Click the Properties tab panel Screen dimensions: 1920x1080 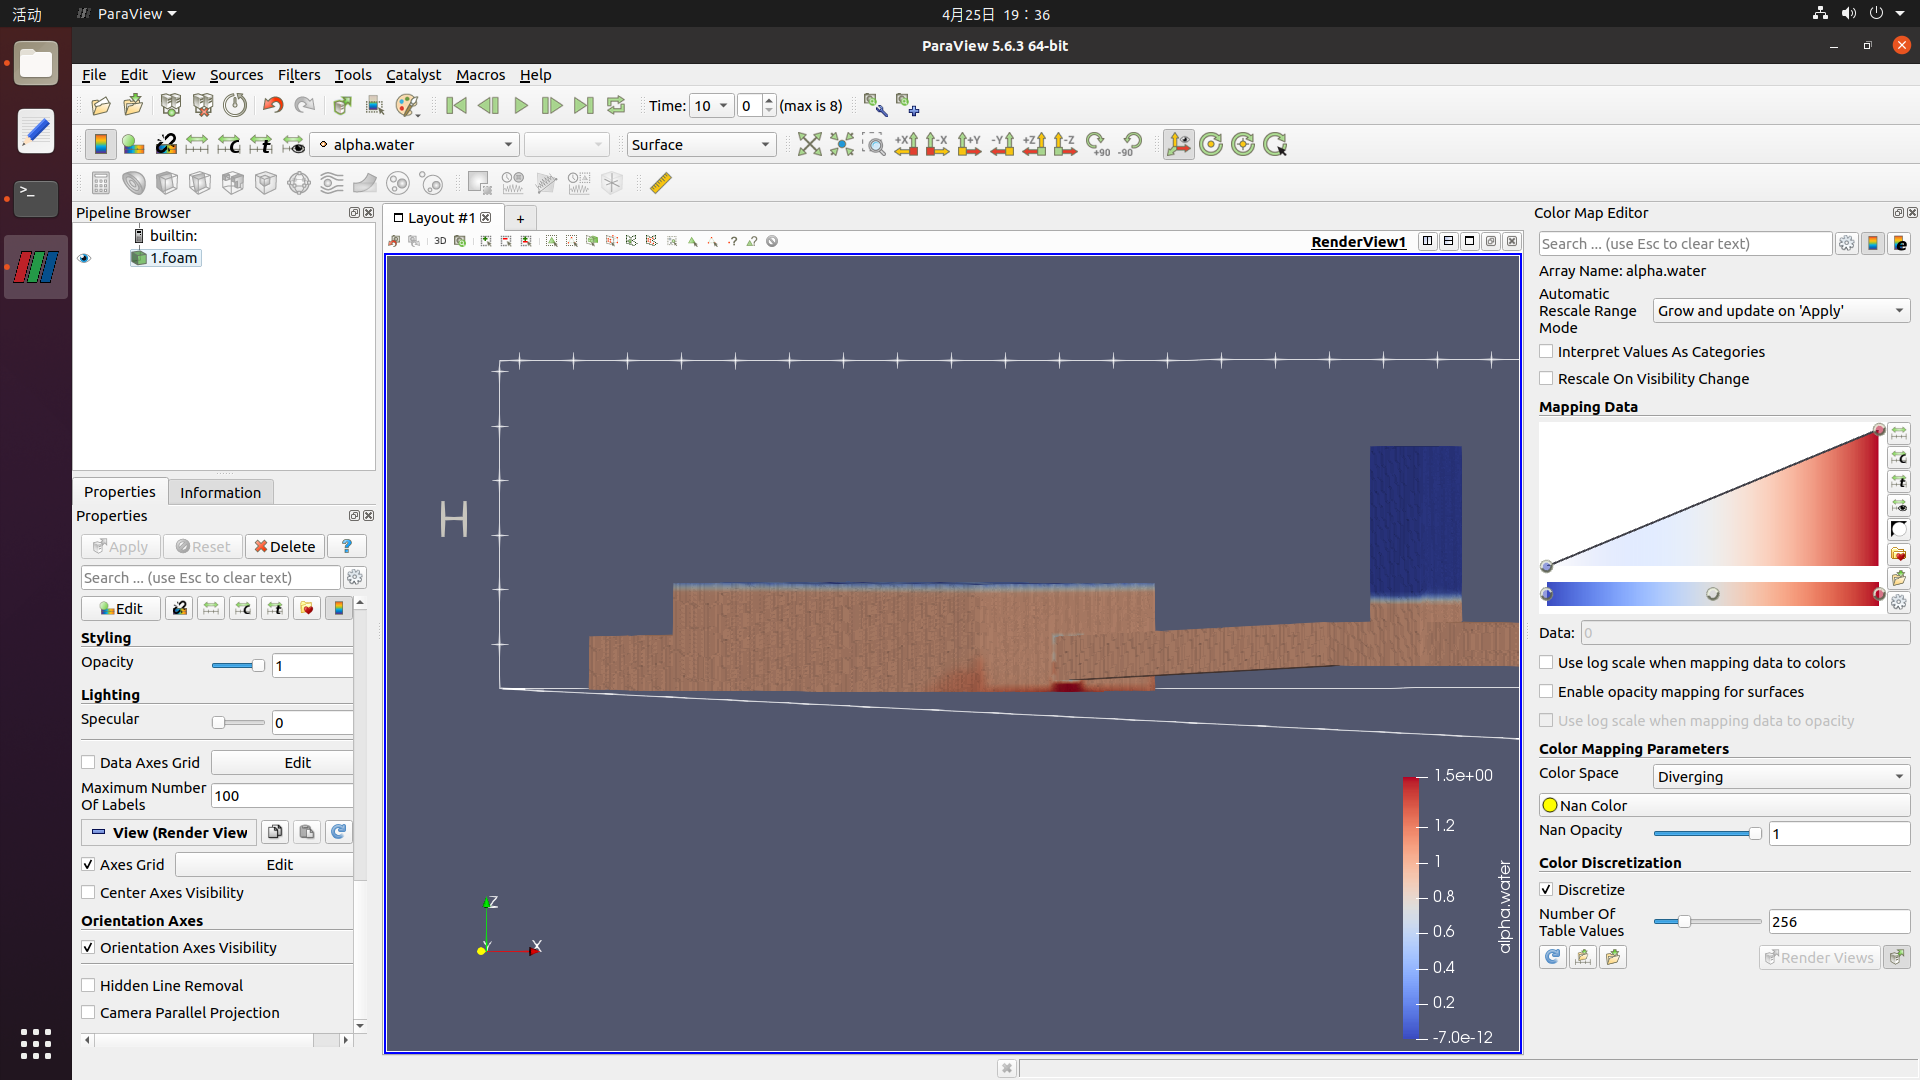[120, 491]
